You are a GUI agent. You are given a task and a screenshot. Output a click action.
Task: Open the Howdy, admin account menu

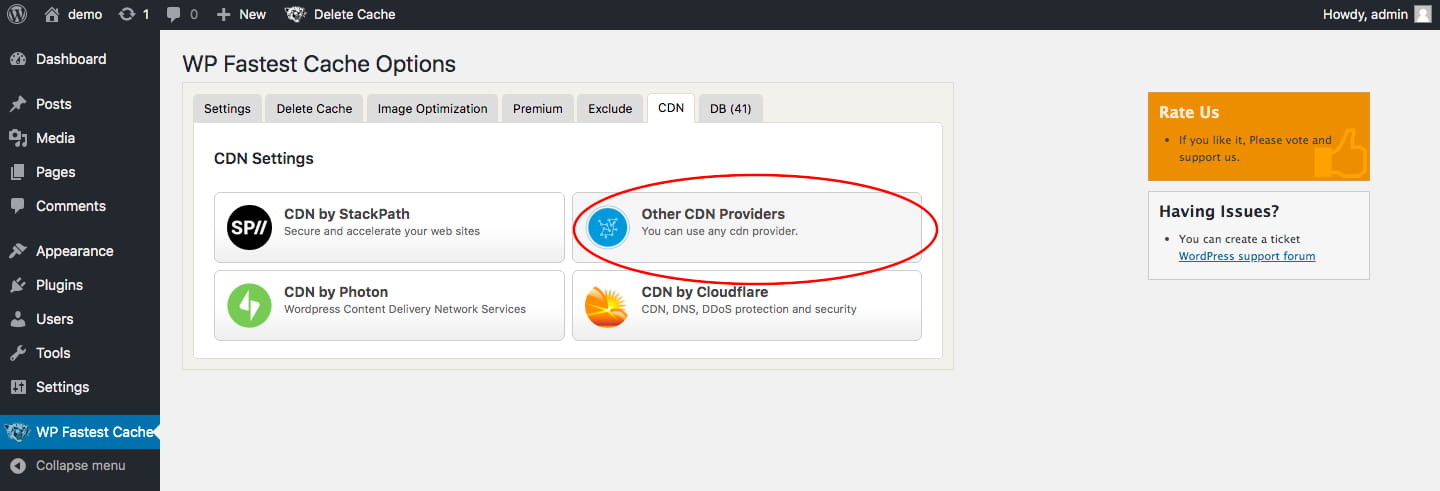(x=1379, y=14)
